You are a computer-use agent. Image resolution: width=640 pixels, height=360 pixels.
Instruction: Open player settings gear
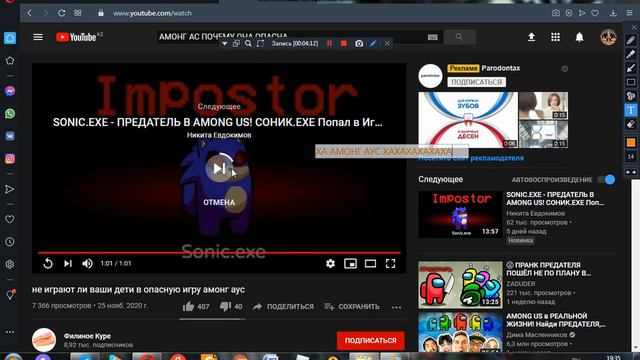coord(330,264)
